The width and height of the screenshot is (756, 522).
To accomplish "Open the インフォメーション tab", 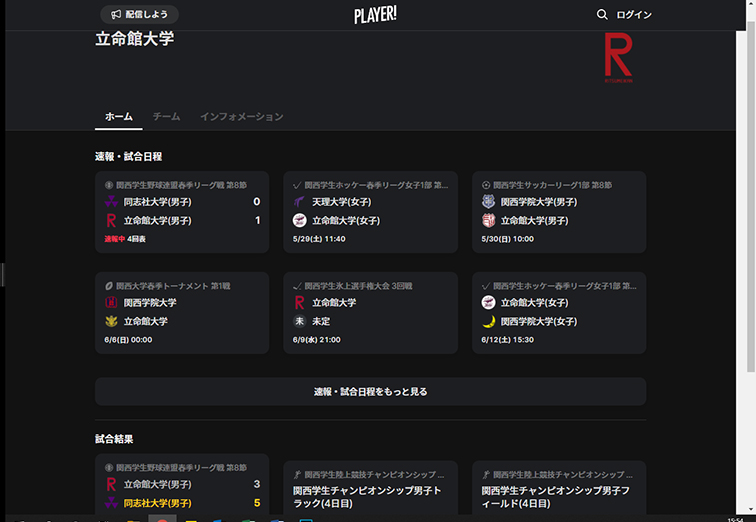I will tap(242, 117).
